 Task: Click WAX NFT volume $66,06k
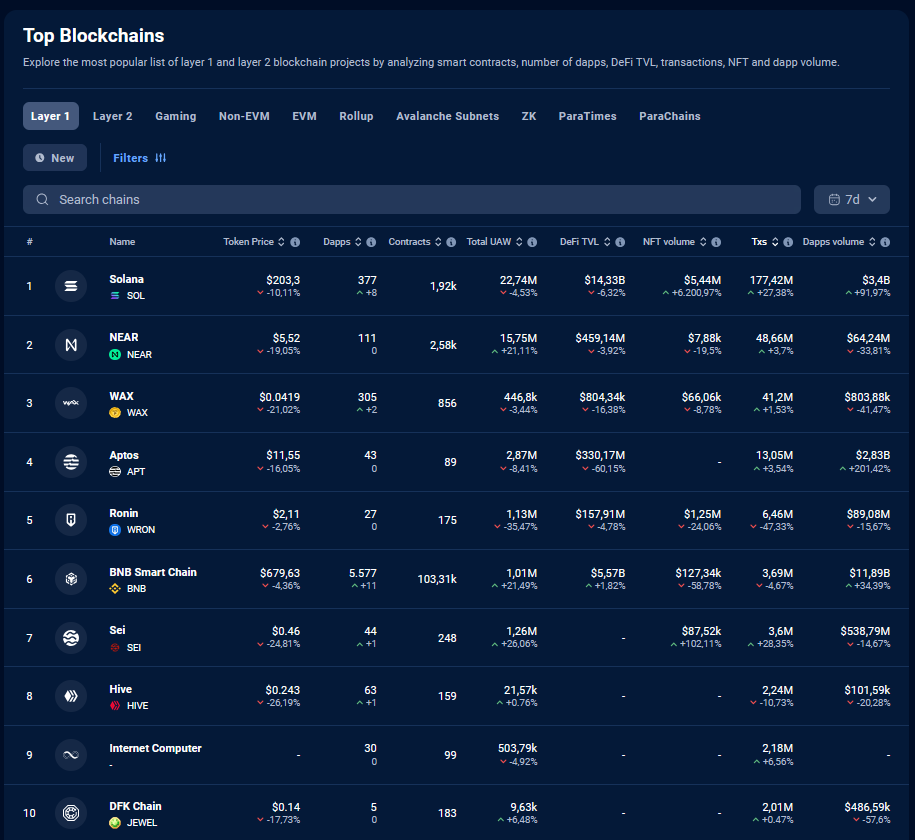[x=701, y=397]
